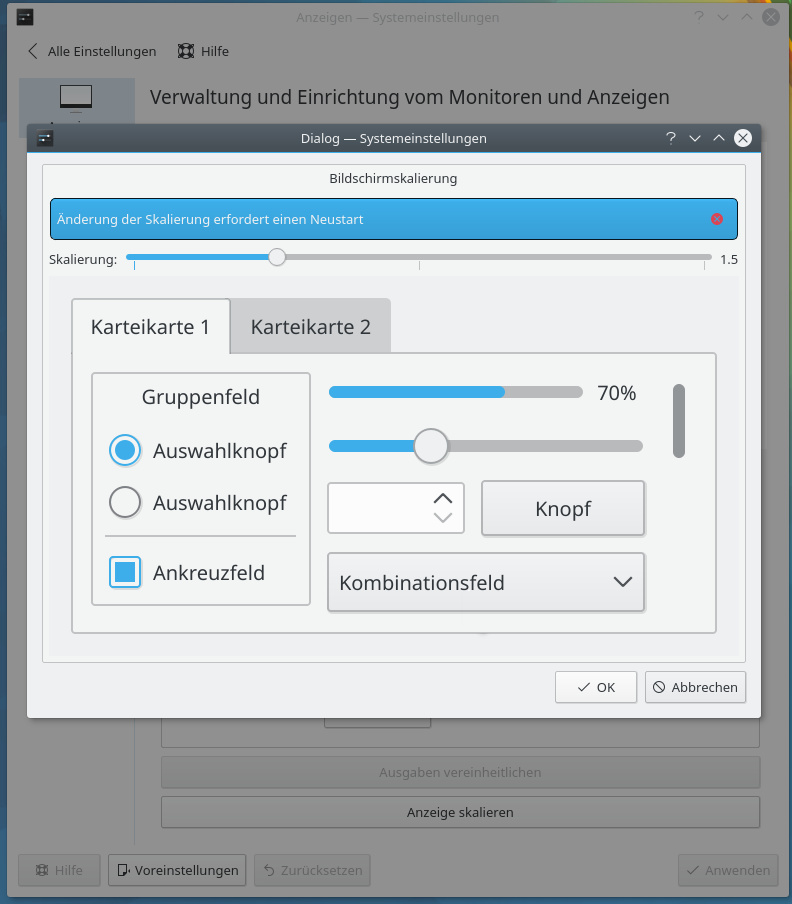
Task: Click the monitor display icon in sidebar
Action: tap(76, 98)
